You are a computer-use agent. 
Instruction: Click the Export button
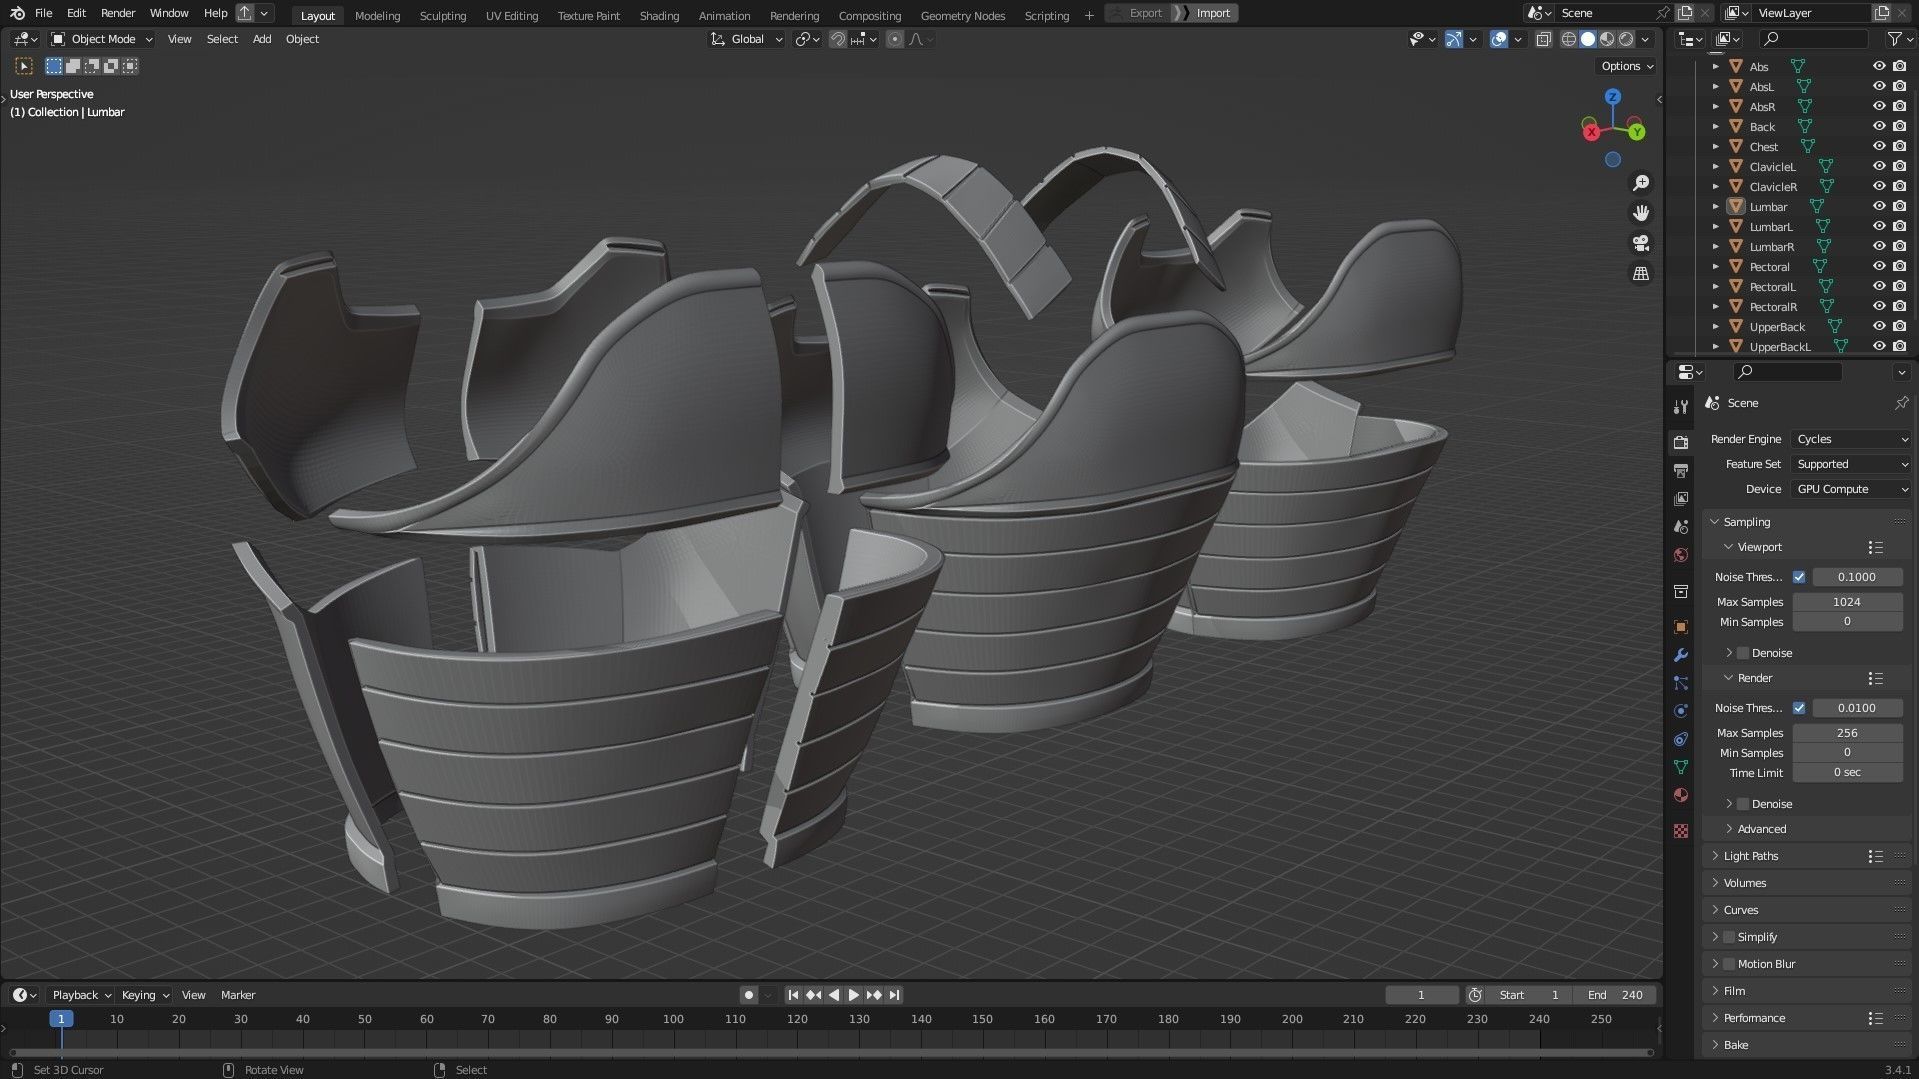click(1145, 13)
